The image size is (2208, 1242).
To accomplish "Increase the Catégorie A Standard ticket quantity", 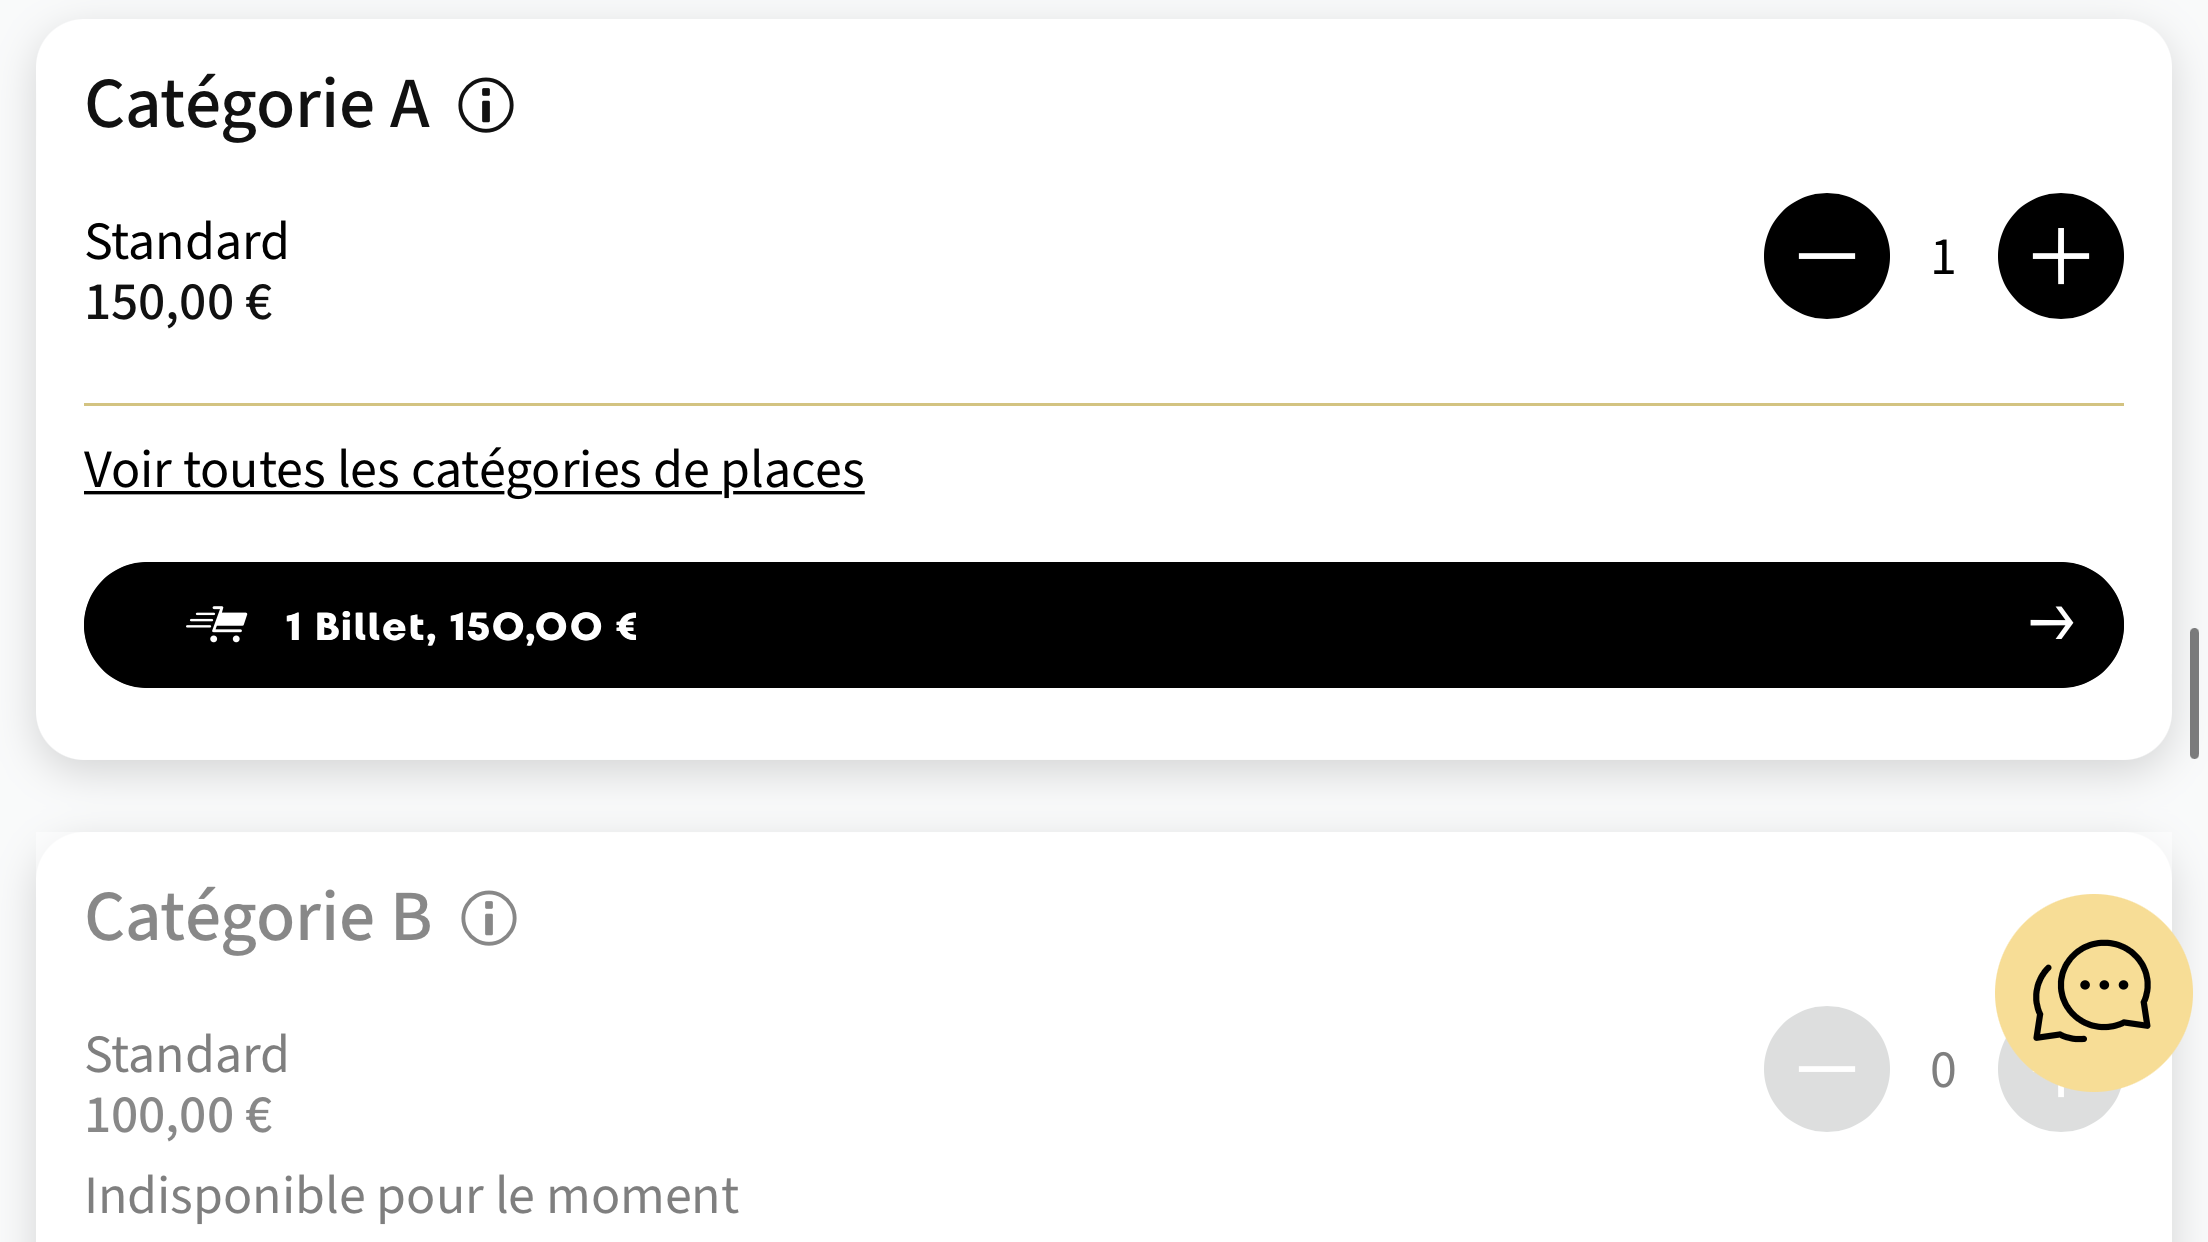I will point(2060,256).
